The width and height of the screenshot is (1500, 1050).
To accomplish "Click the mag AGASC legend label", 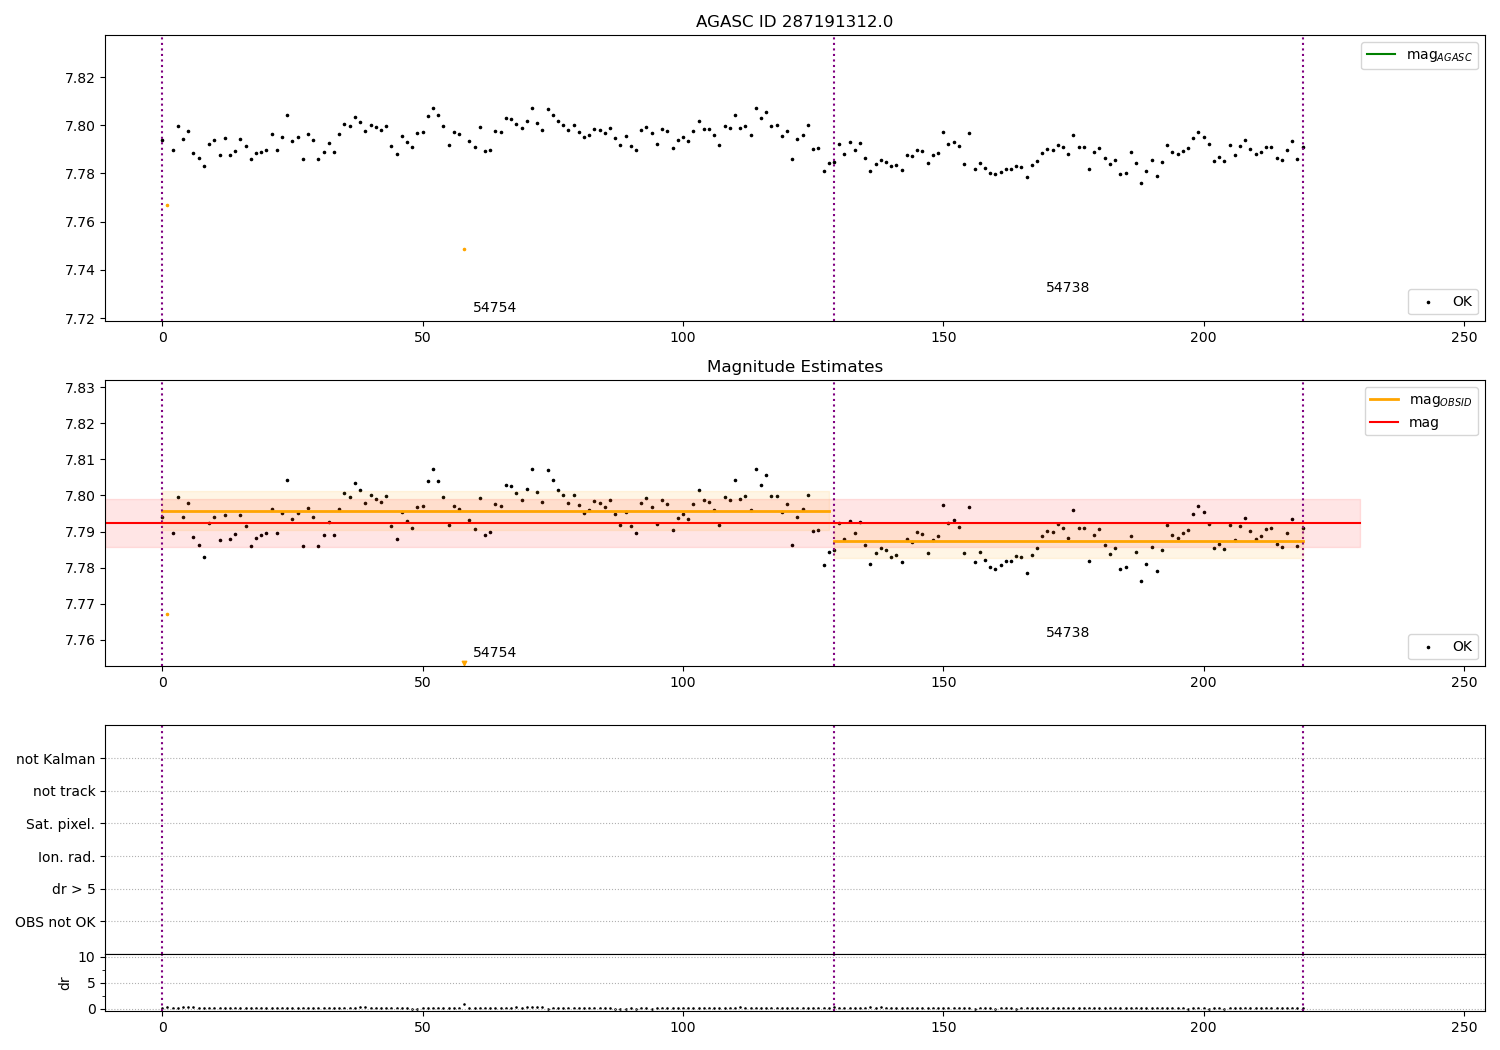I will (1439, 55).
